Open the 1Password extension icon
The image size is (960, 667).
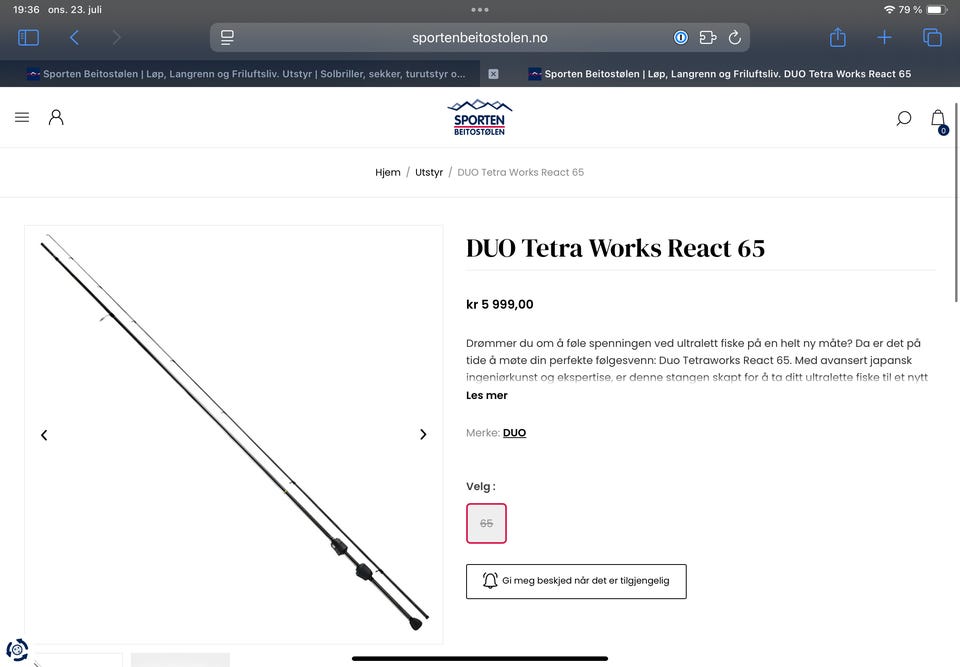680,37
